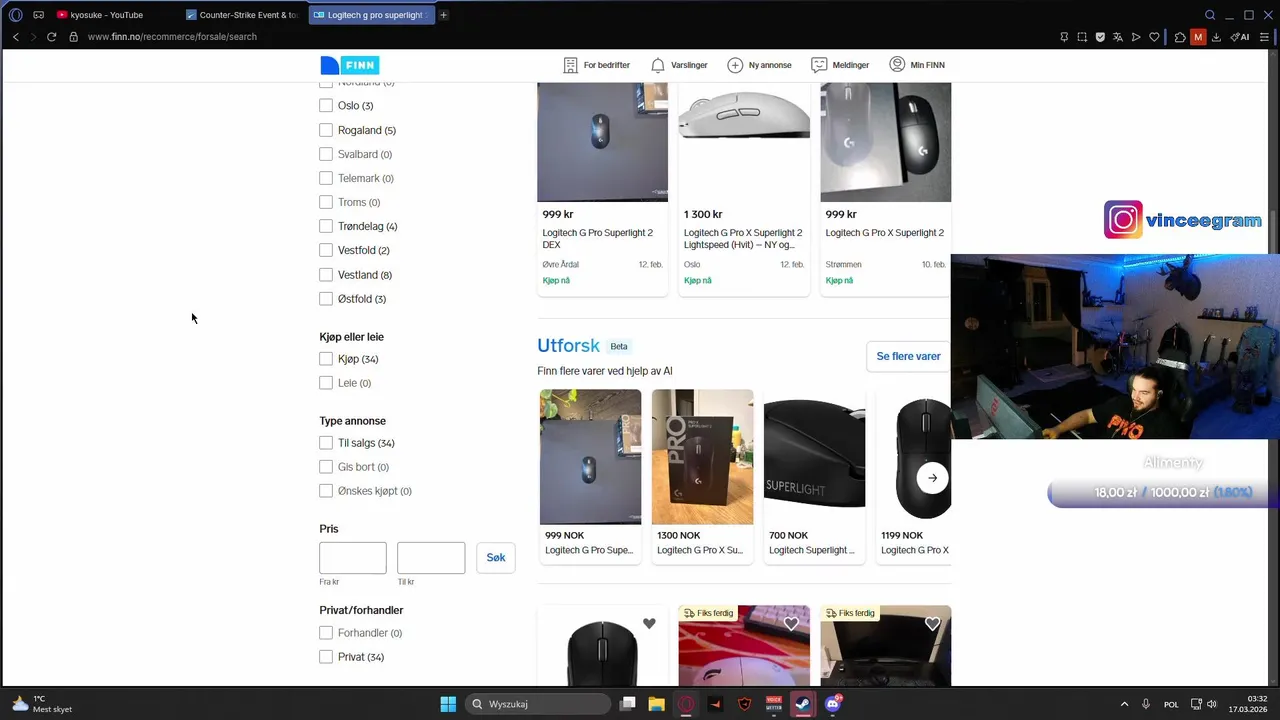Screen dimensions: 1280x720
Task: Reload the page with the refresh icon
Action: pyautogui.click(x=51, y=37)
